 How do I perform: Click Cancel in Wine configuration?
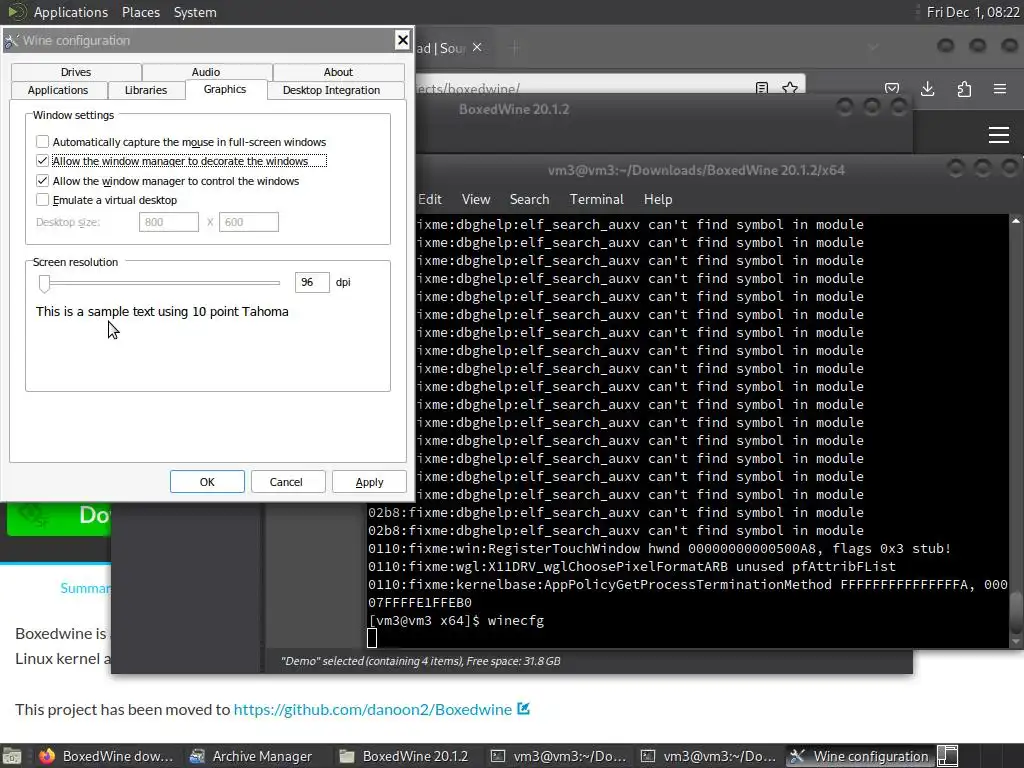click(286, 482)
